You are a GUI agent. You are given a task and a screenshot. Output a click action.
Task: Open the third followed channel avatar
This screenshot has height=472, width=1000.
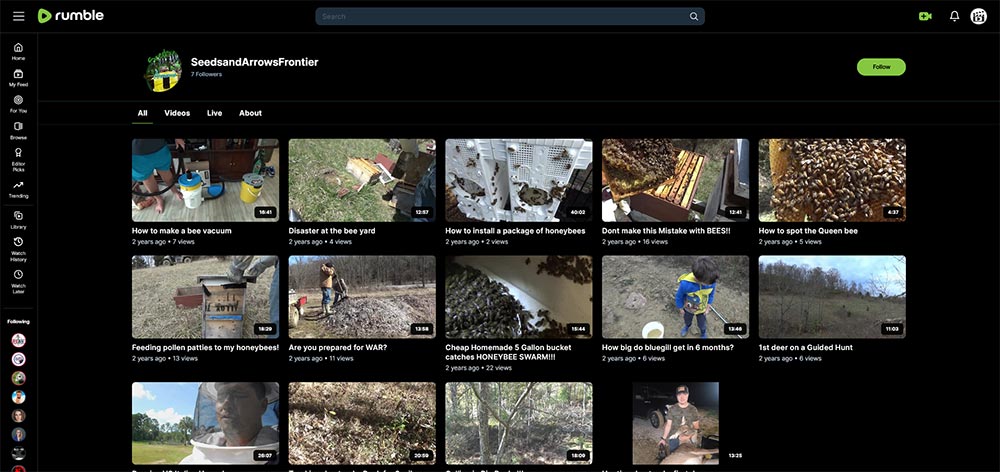tap(18, 378)
